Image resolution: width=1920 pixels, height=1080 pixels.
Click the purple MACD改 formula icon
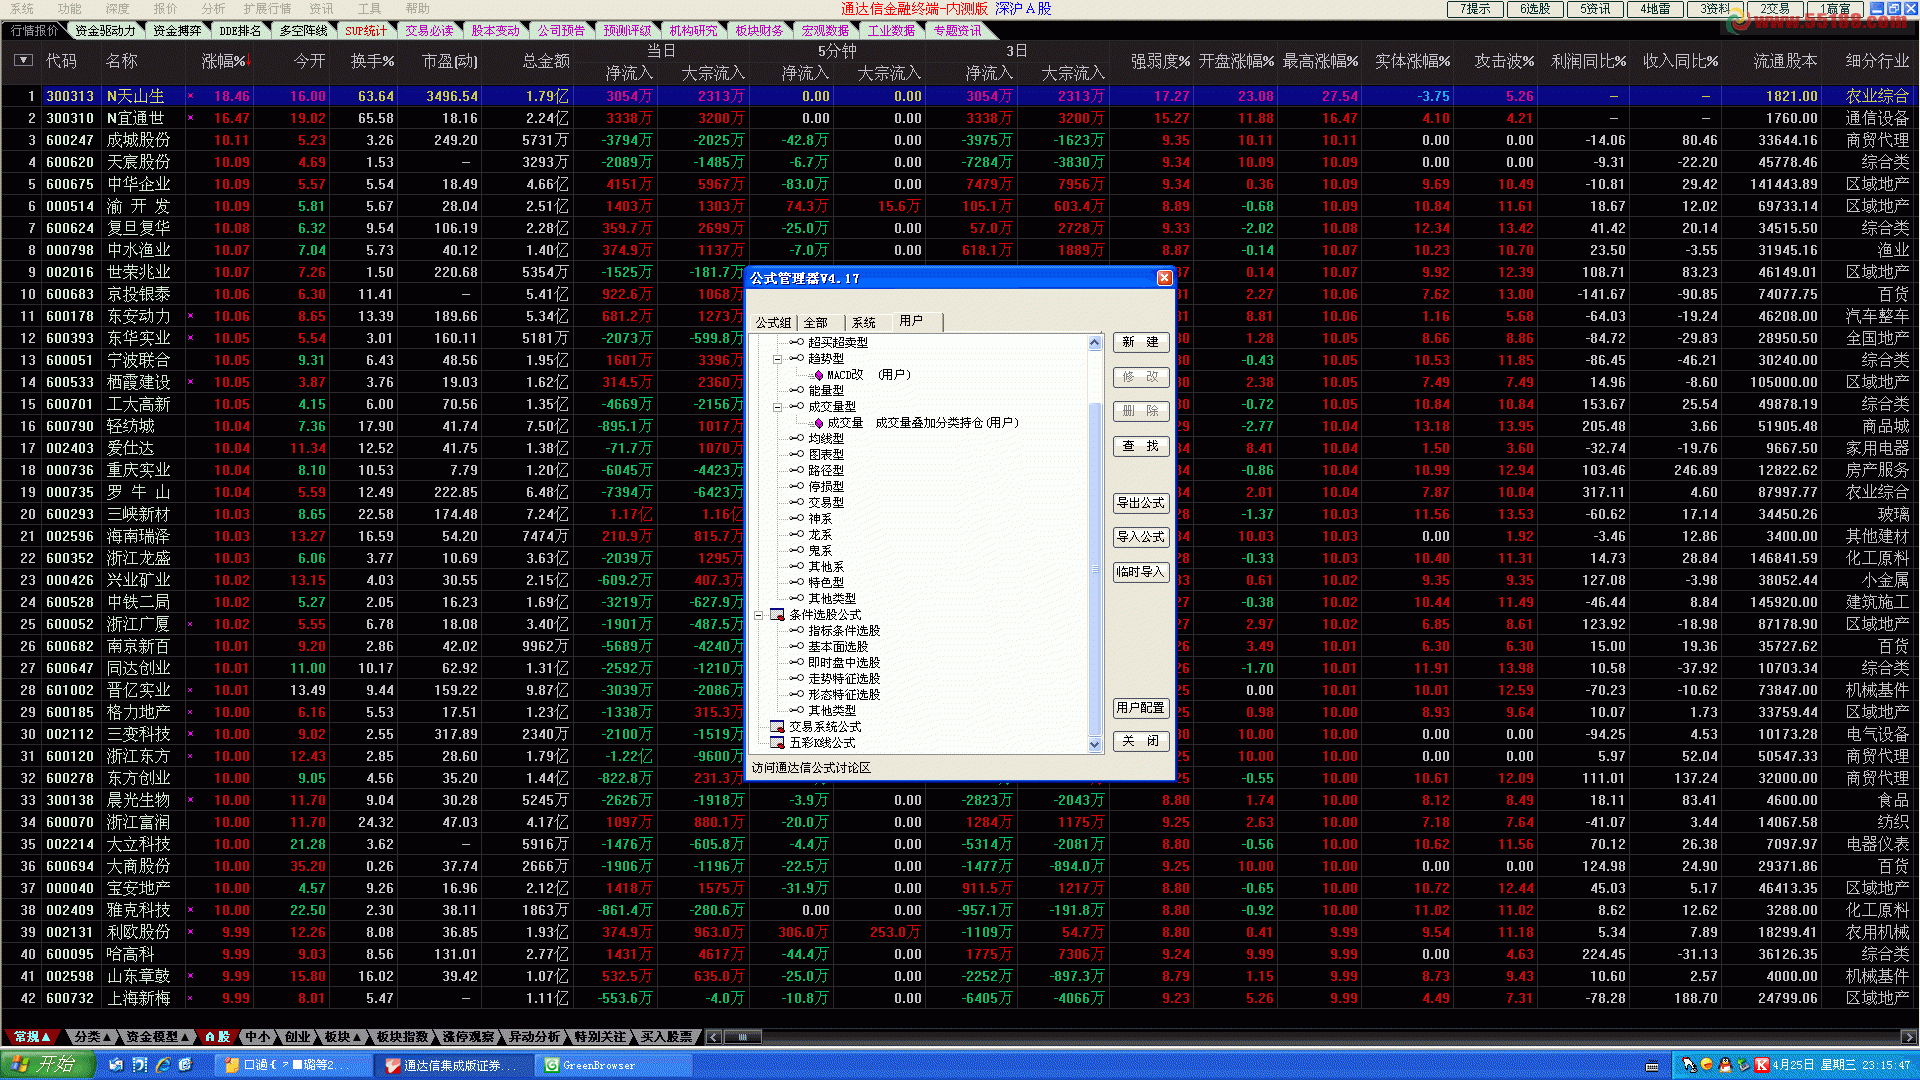[x=819, y=375]
